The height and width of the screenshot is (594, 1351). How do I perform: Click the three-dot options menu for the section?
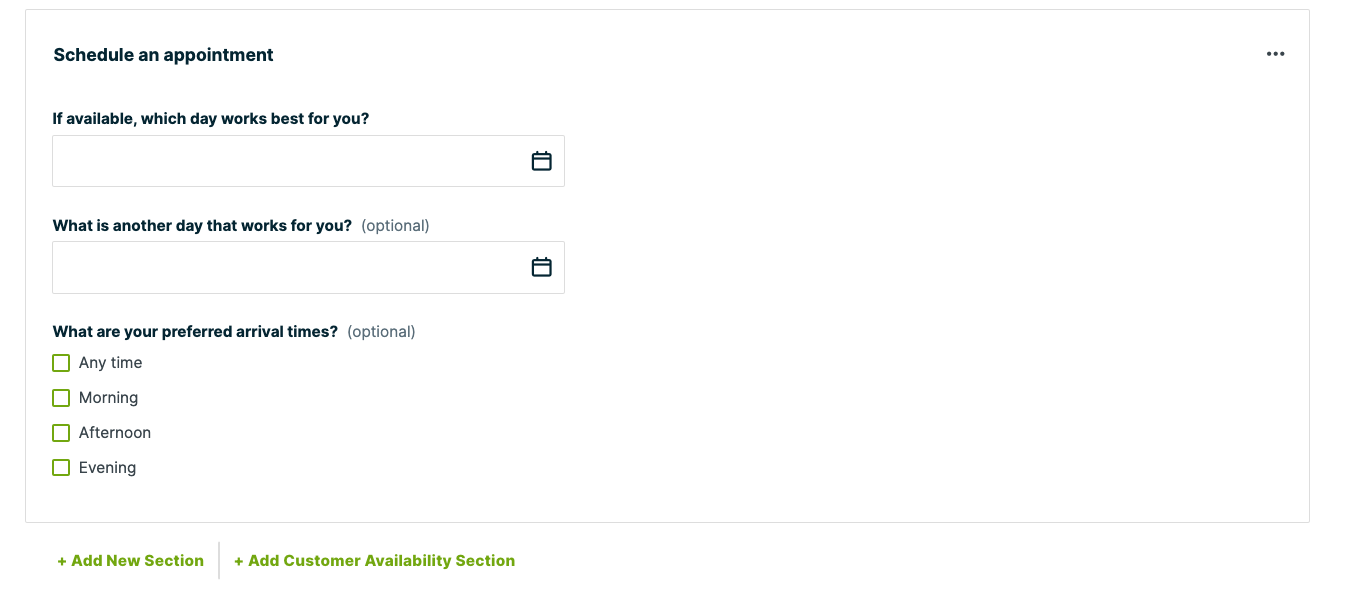click(1275, 54)
